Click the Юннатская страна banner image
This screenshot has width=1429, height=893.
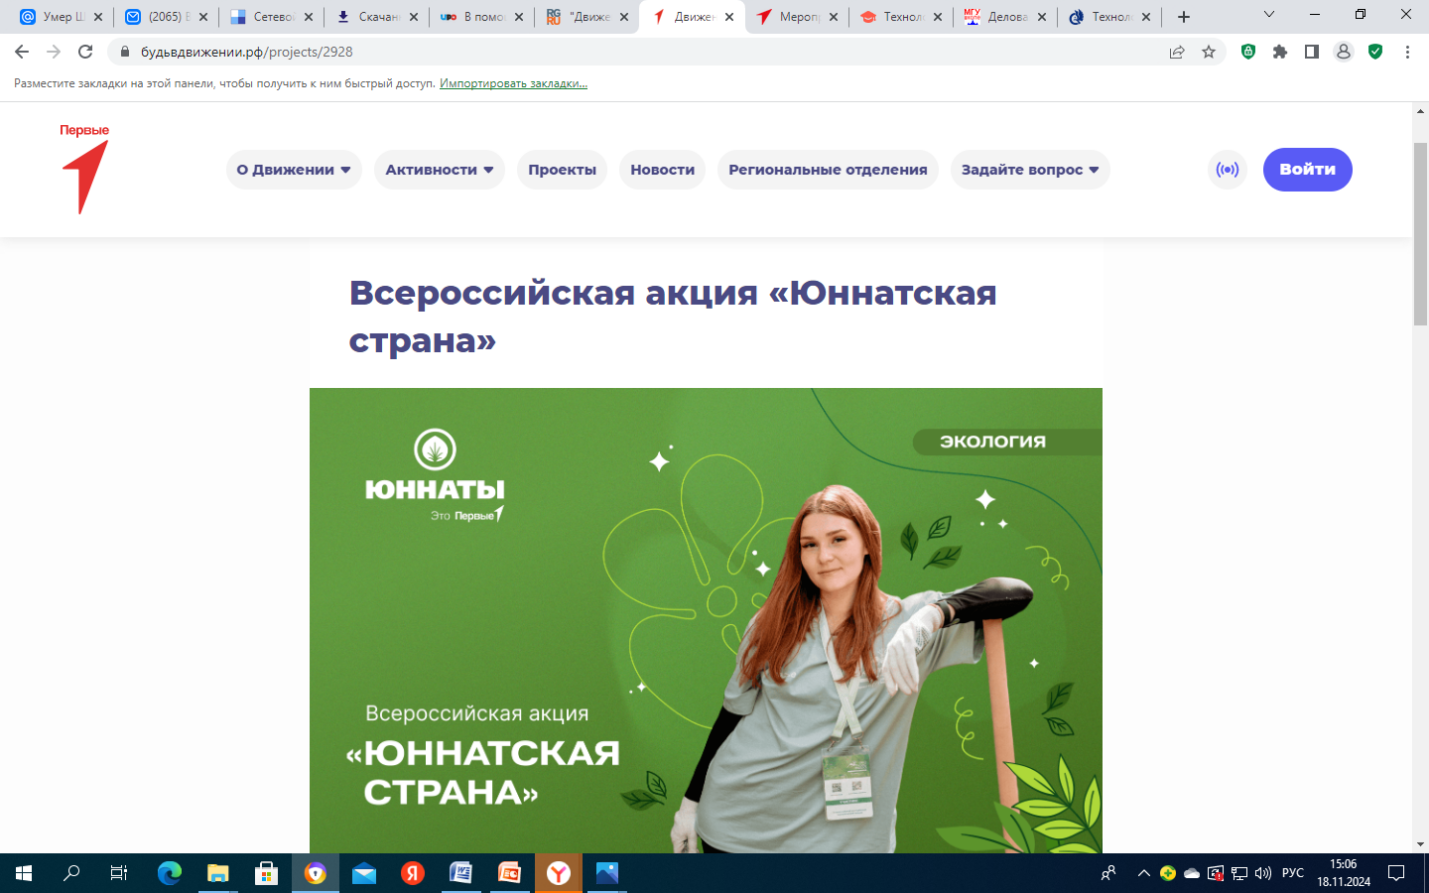705,620
